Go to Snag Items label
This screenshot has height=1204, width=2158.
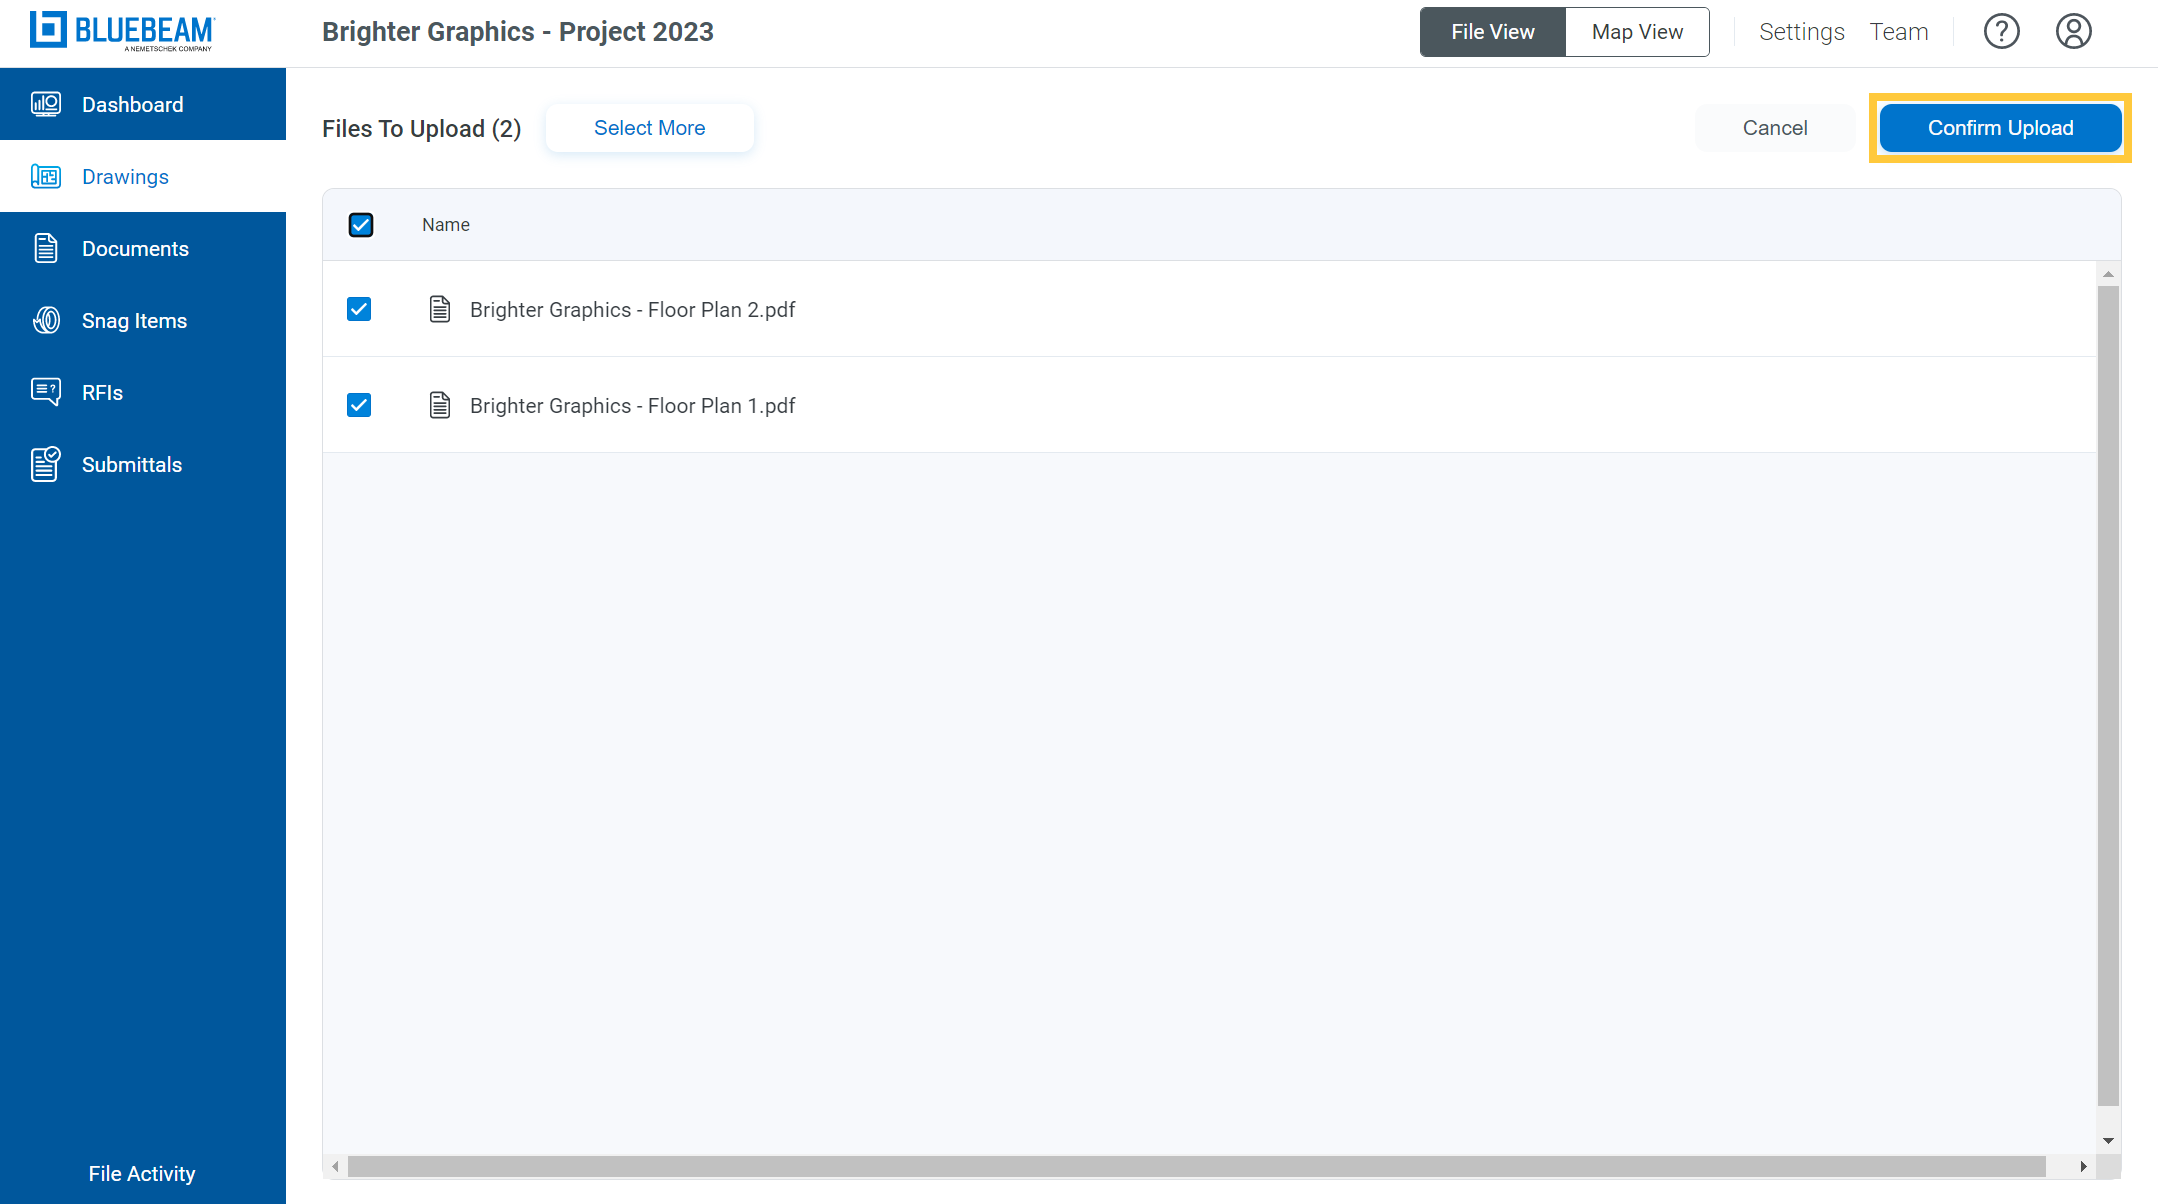(x=134, y=321)
